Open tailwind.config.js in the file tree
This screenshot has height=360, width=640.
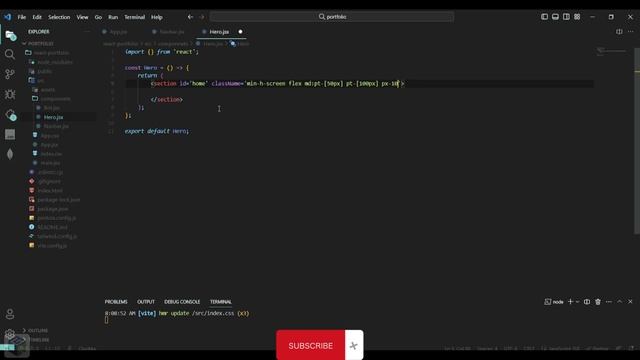pyautogui.click(x=58, y=236)
